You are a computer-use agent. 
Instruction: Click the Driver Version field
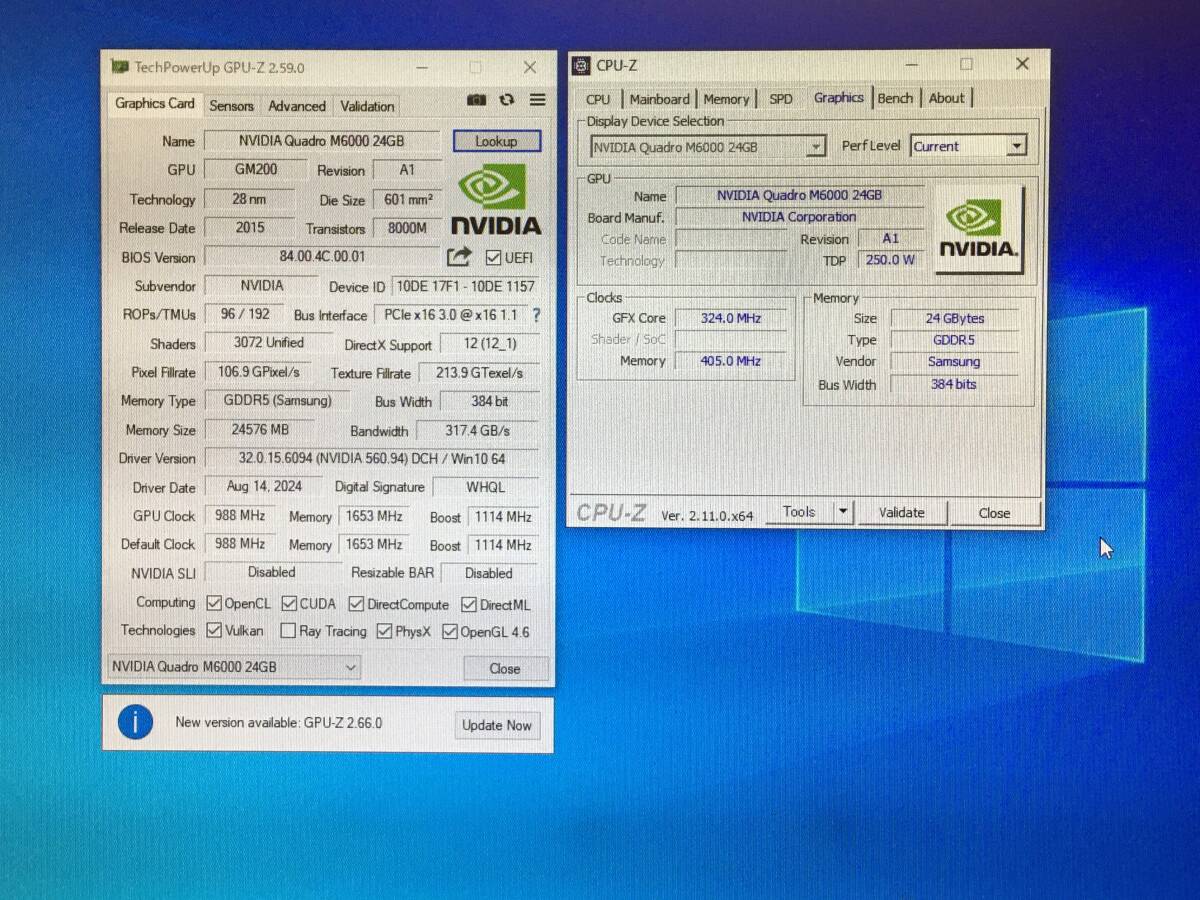pos(372,458)
